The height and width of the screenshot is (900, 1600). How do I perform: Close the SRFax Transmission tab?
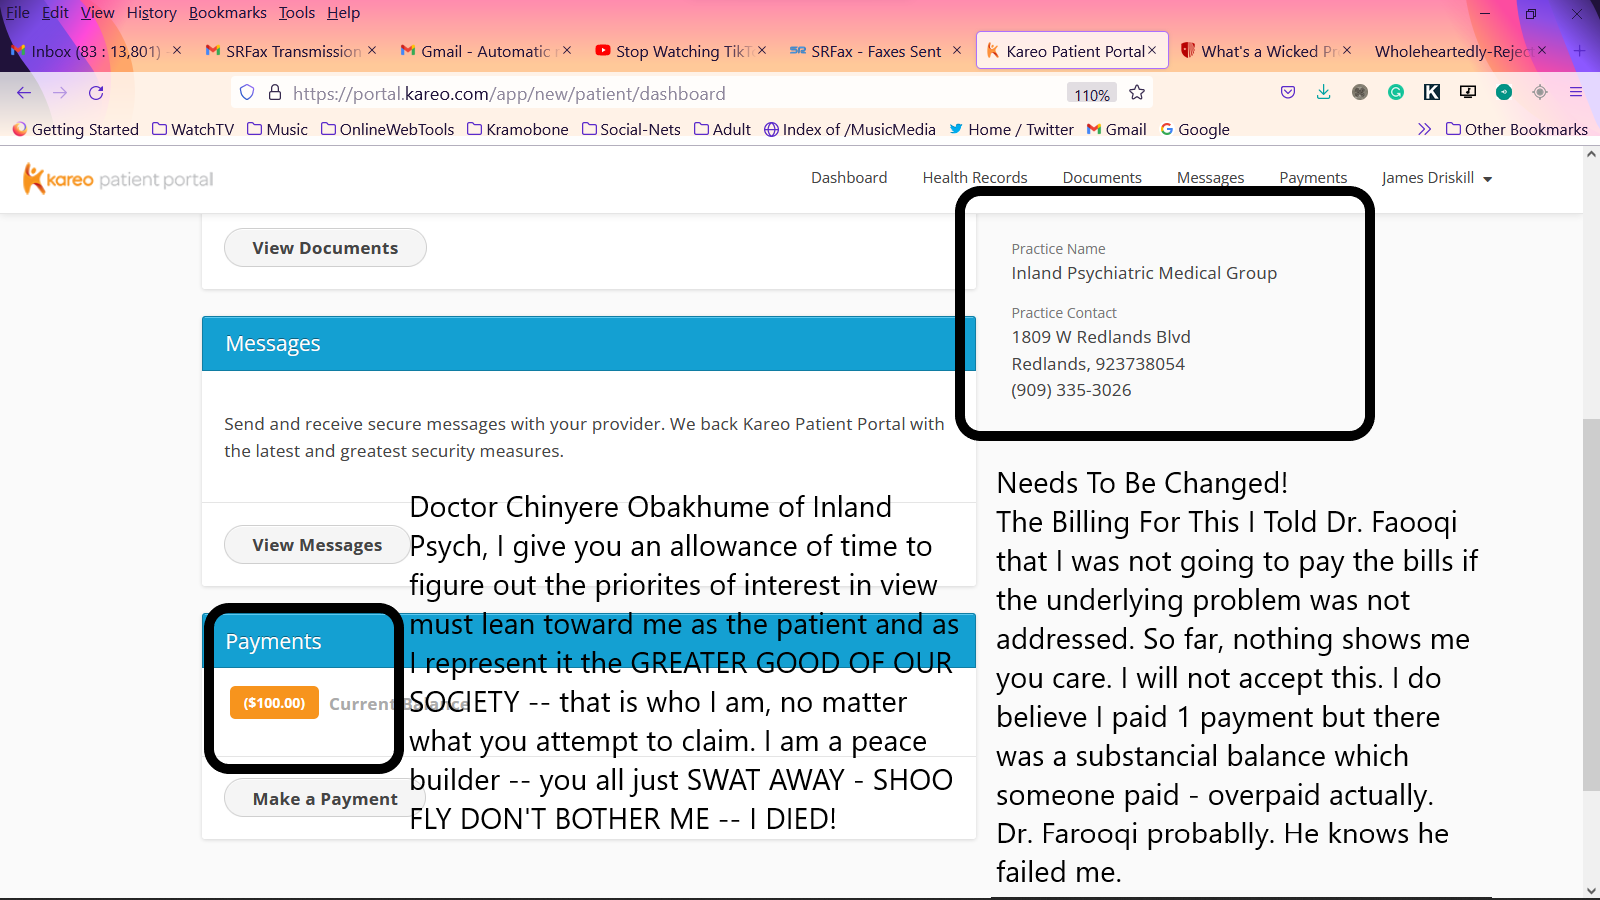[x=372, y=50]
